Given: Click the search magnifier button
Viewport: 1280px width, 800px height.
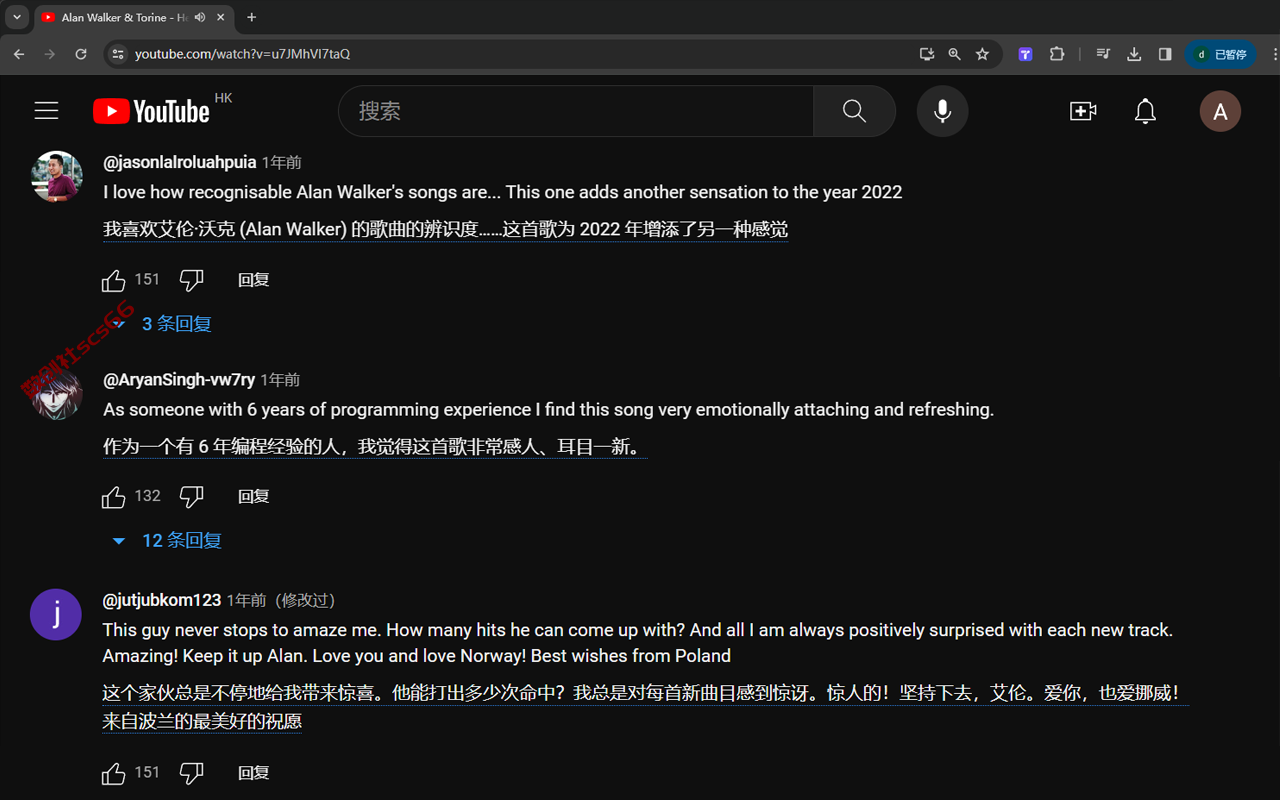Looking at the screenshot, I should coord(854,111).
